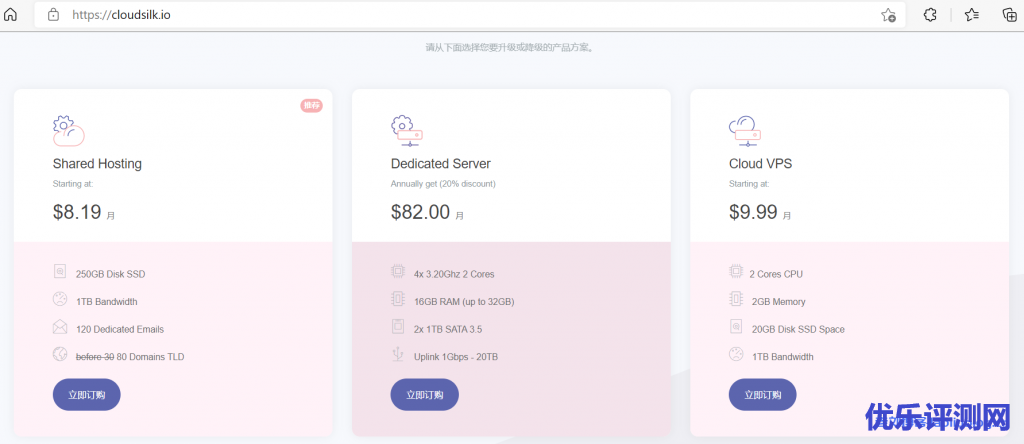Click the Cloud VPS plan icon
Viewport: 1024px width, 444px height.
[x=745, y=130]
